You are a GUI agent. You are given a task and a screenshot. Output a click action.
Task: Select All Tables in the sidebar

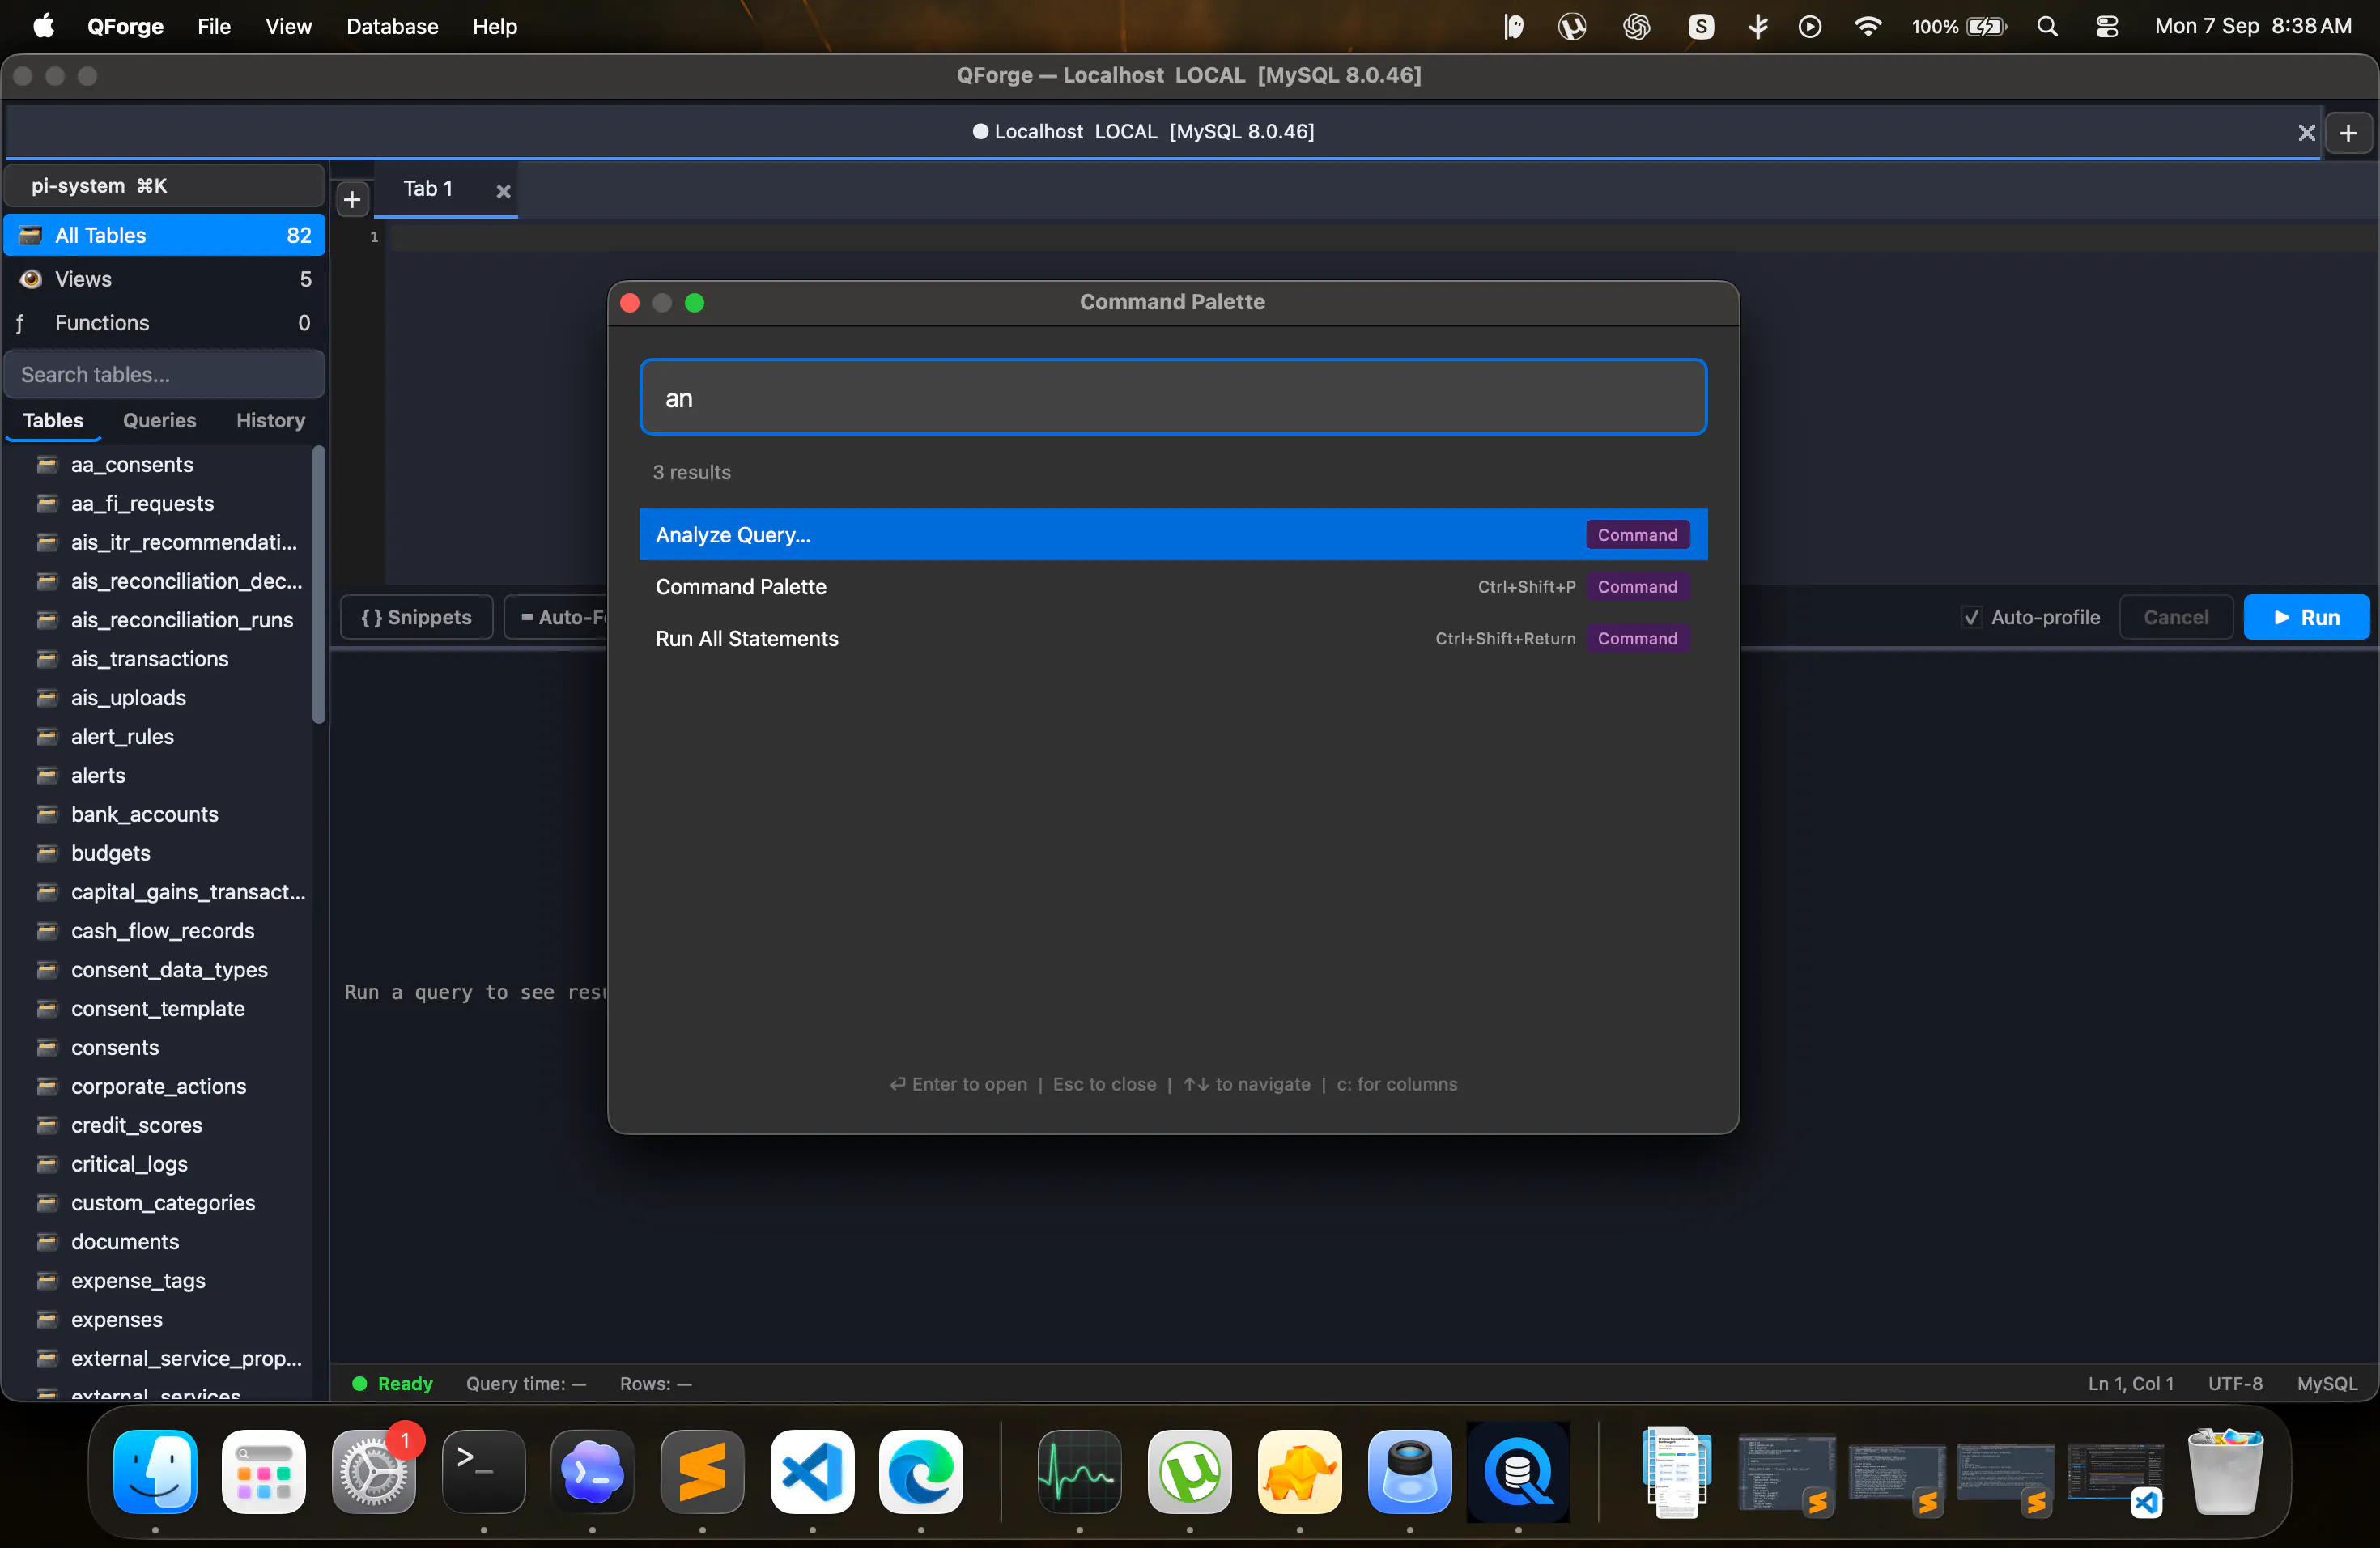coord(165,235)
